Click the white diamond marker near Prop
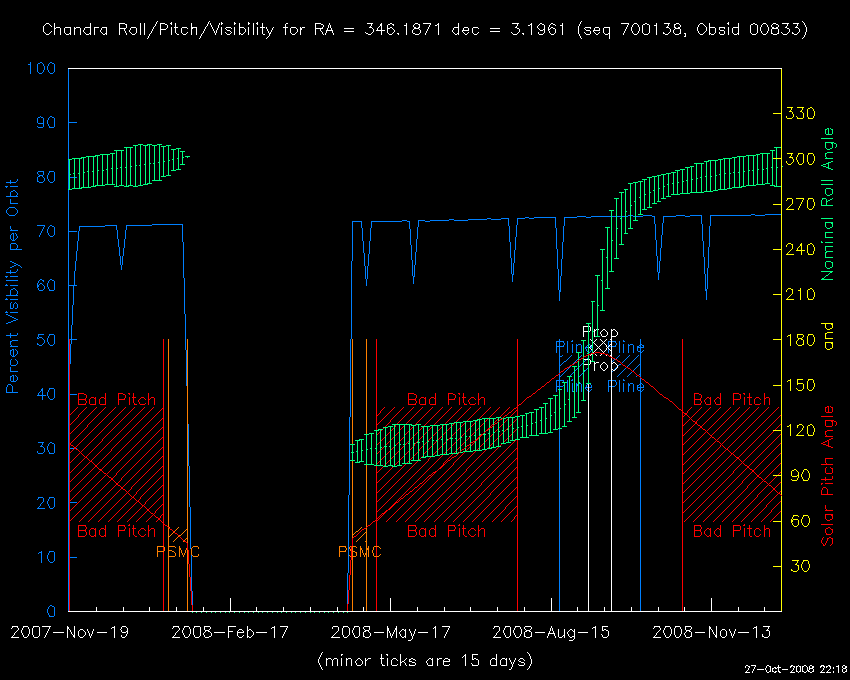 tap(600, 347)
